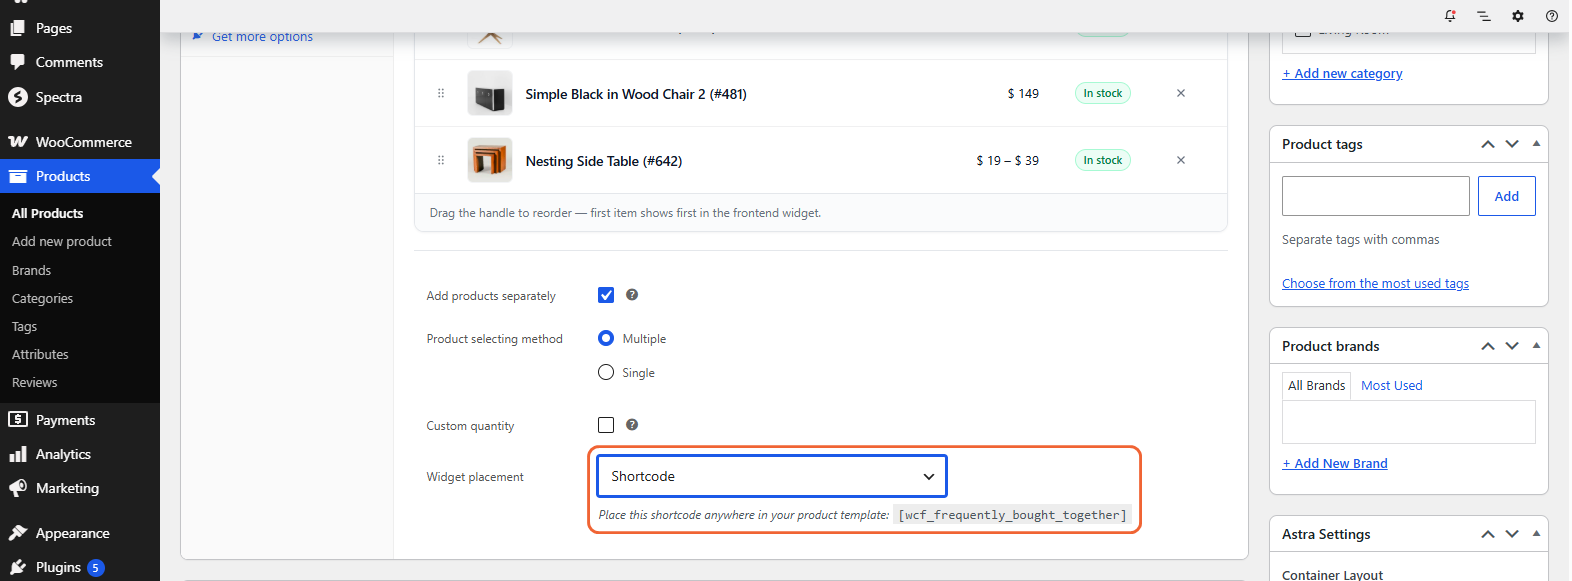Click the Plugins plug icon

point(18,567)
